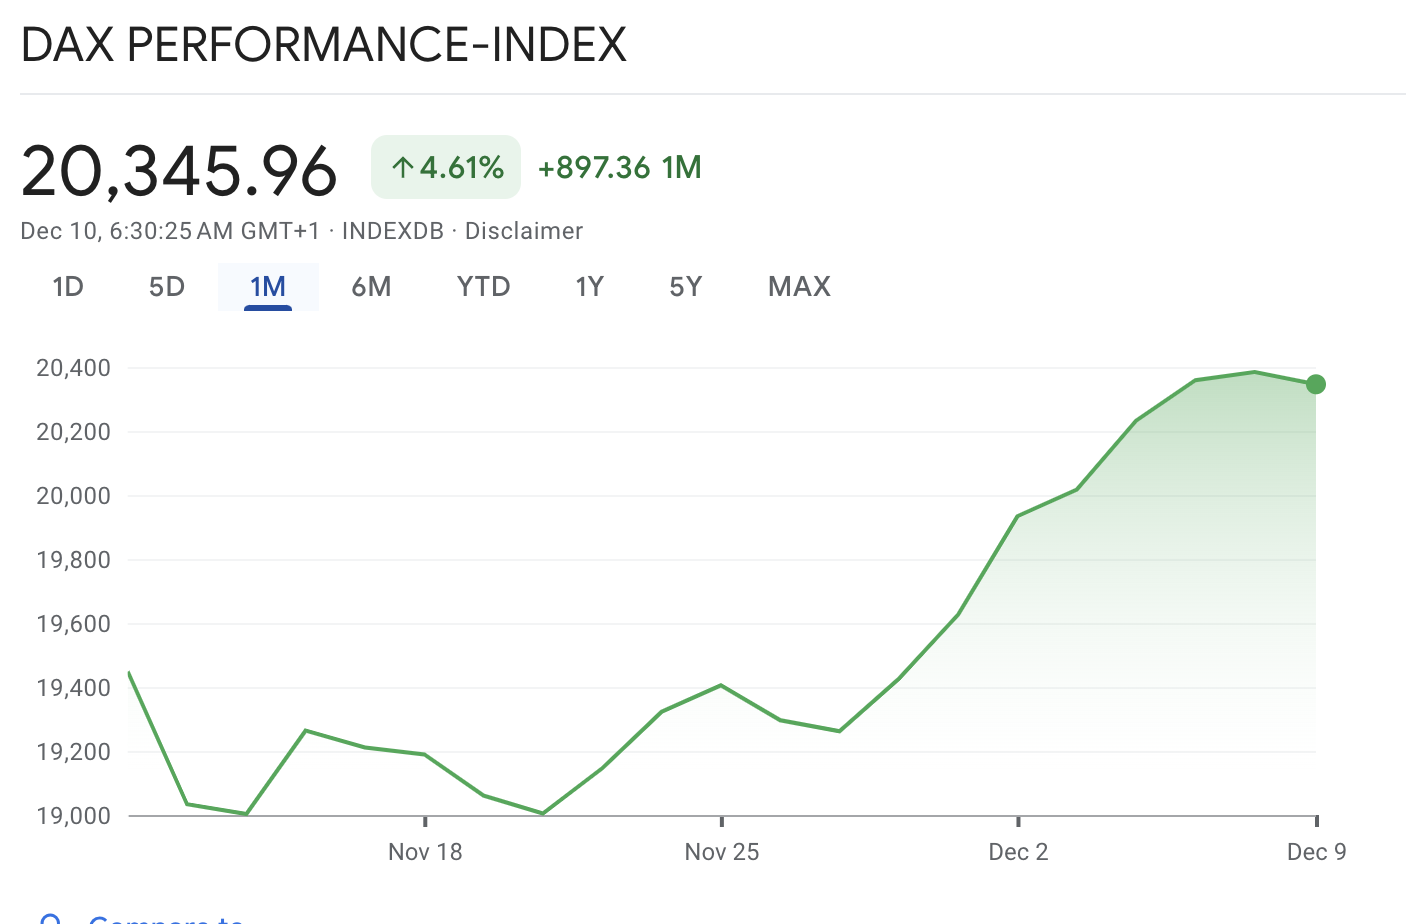
Task: Click the Dec 2 axis tick marker
Action: pyautogui.click(x=1018, y=822)
